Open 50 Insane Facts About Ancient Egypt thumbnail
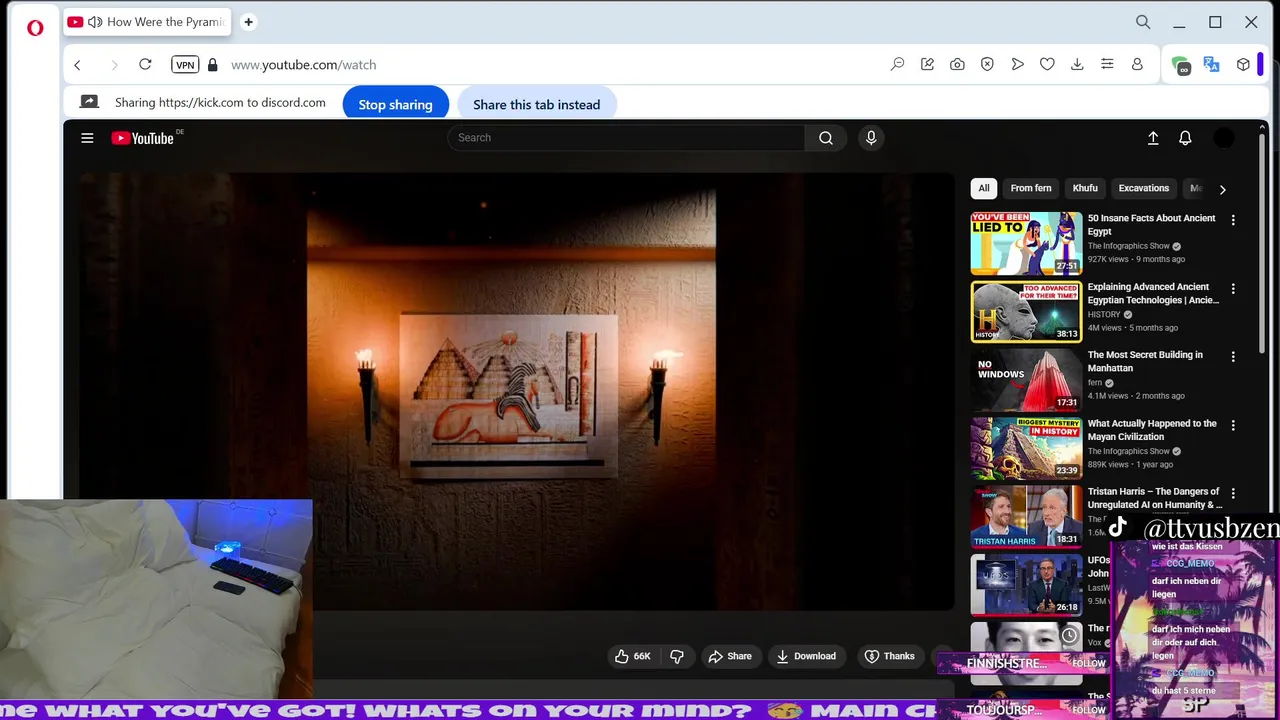1280x720 pixels. click(1026, 243)
